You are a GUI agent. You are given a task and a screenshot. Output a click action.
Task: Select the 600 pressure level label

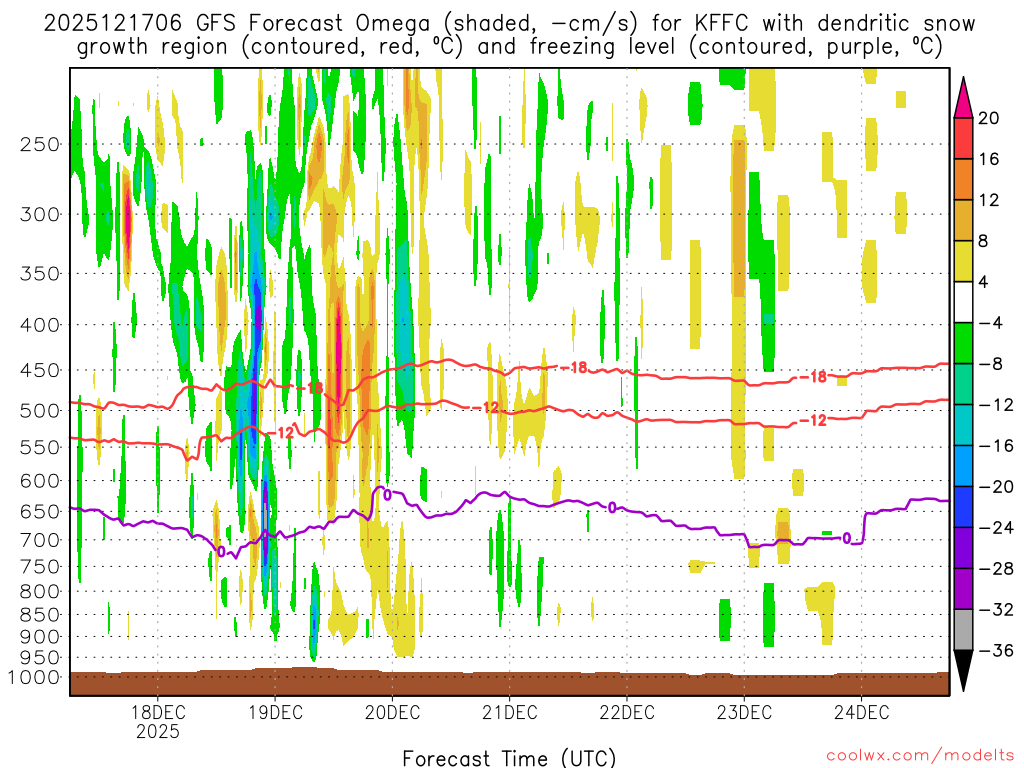(40, 481)
